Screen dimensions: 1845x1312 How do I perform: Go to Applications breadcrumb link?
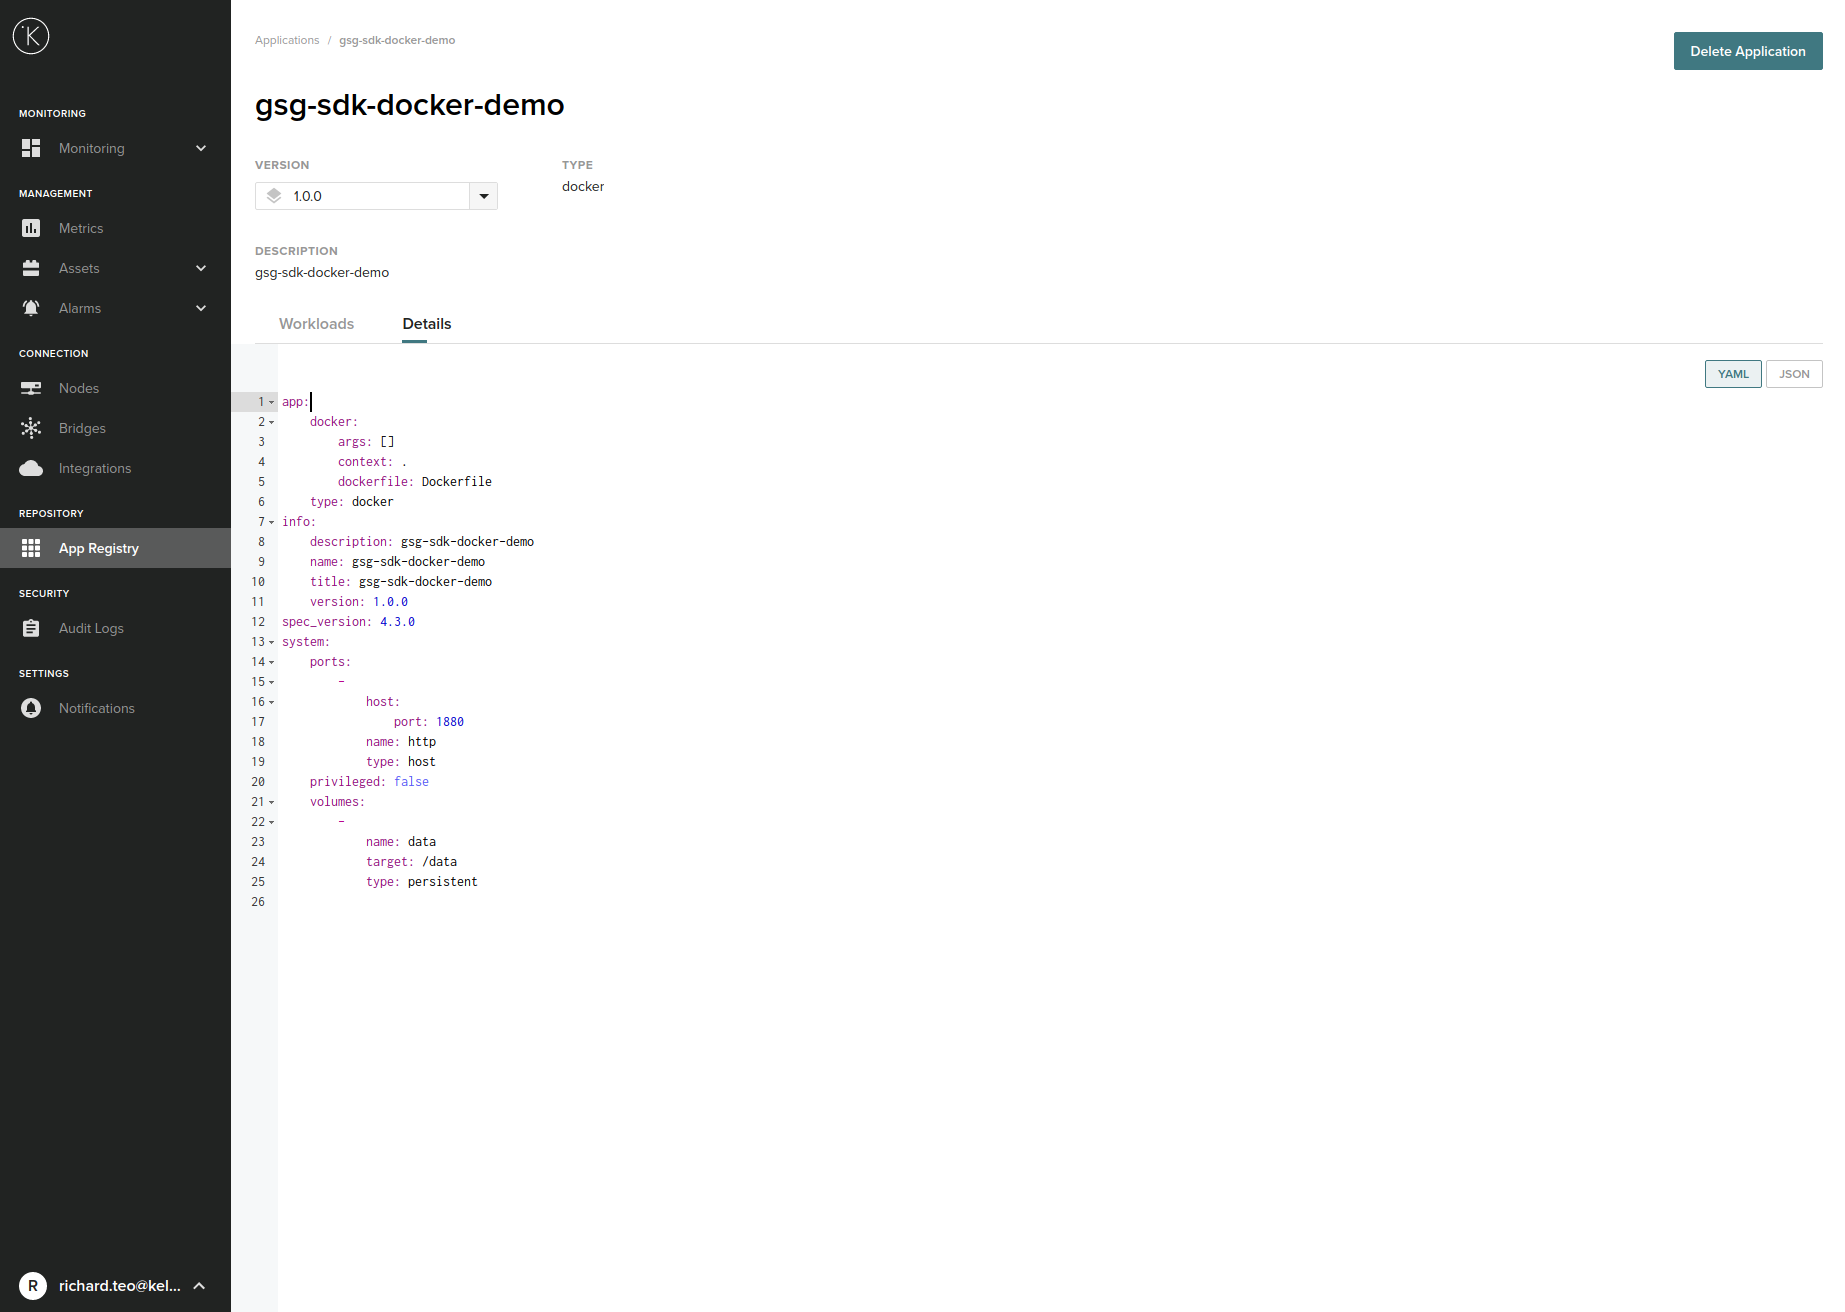287,40
